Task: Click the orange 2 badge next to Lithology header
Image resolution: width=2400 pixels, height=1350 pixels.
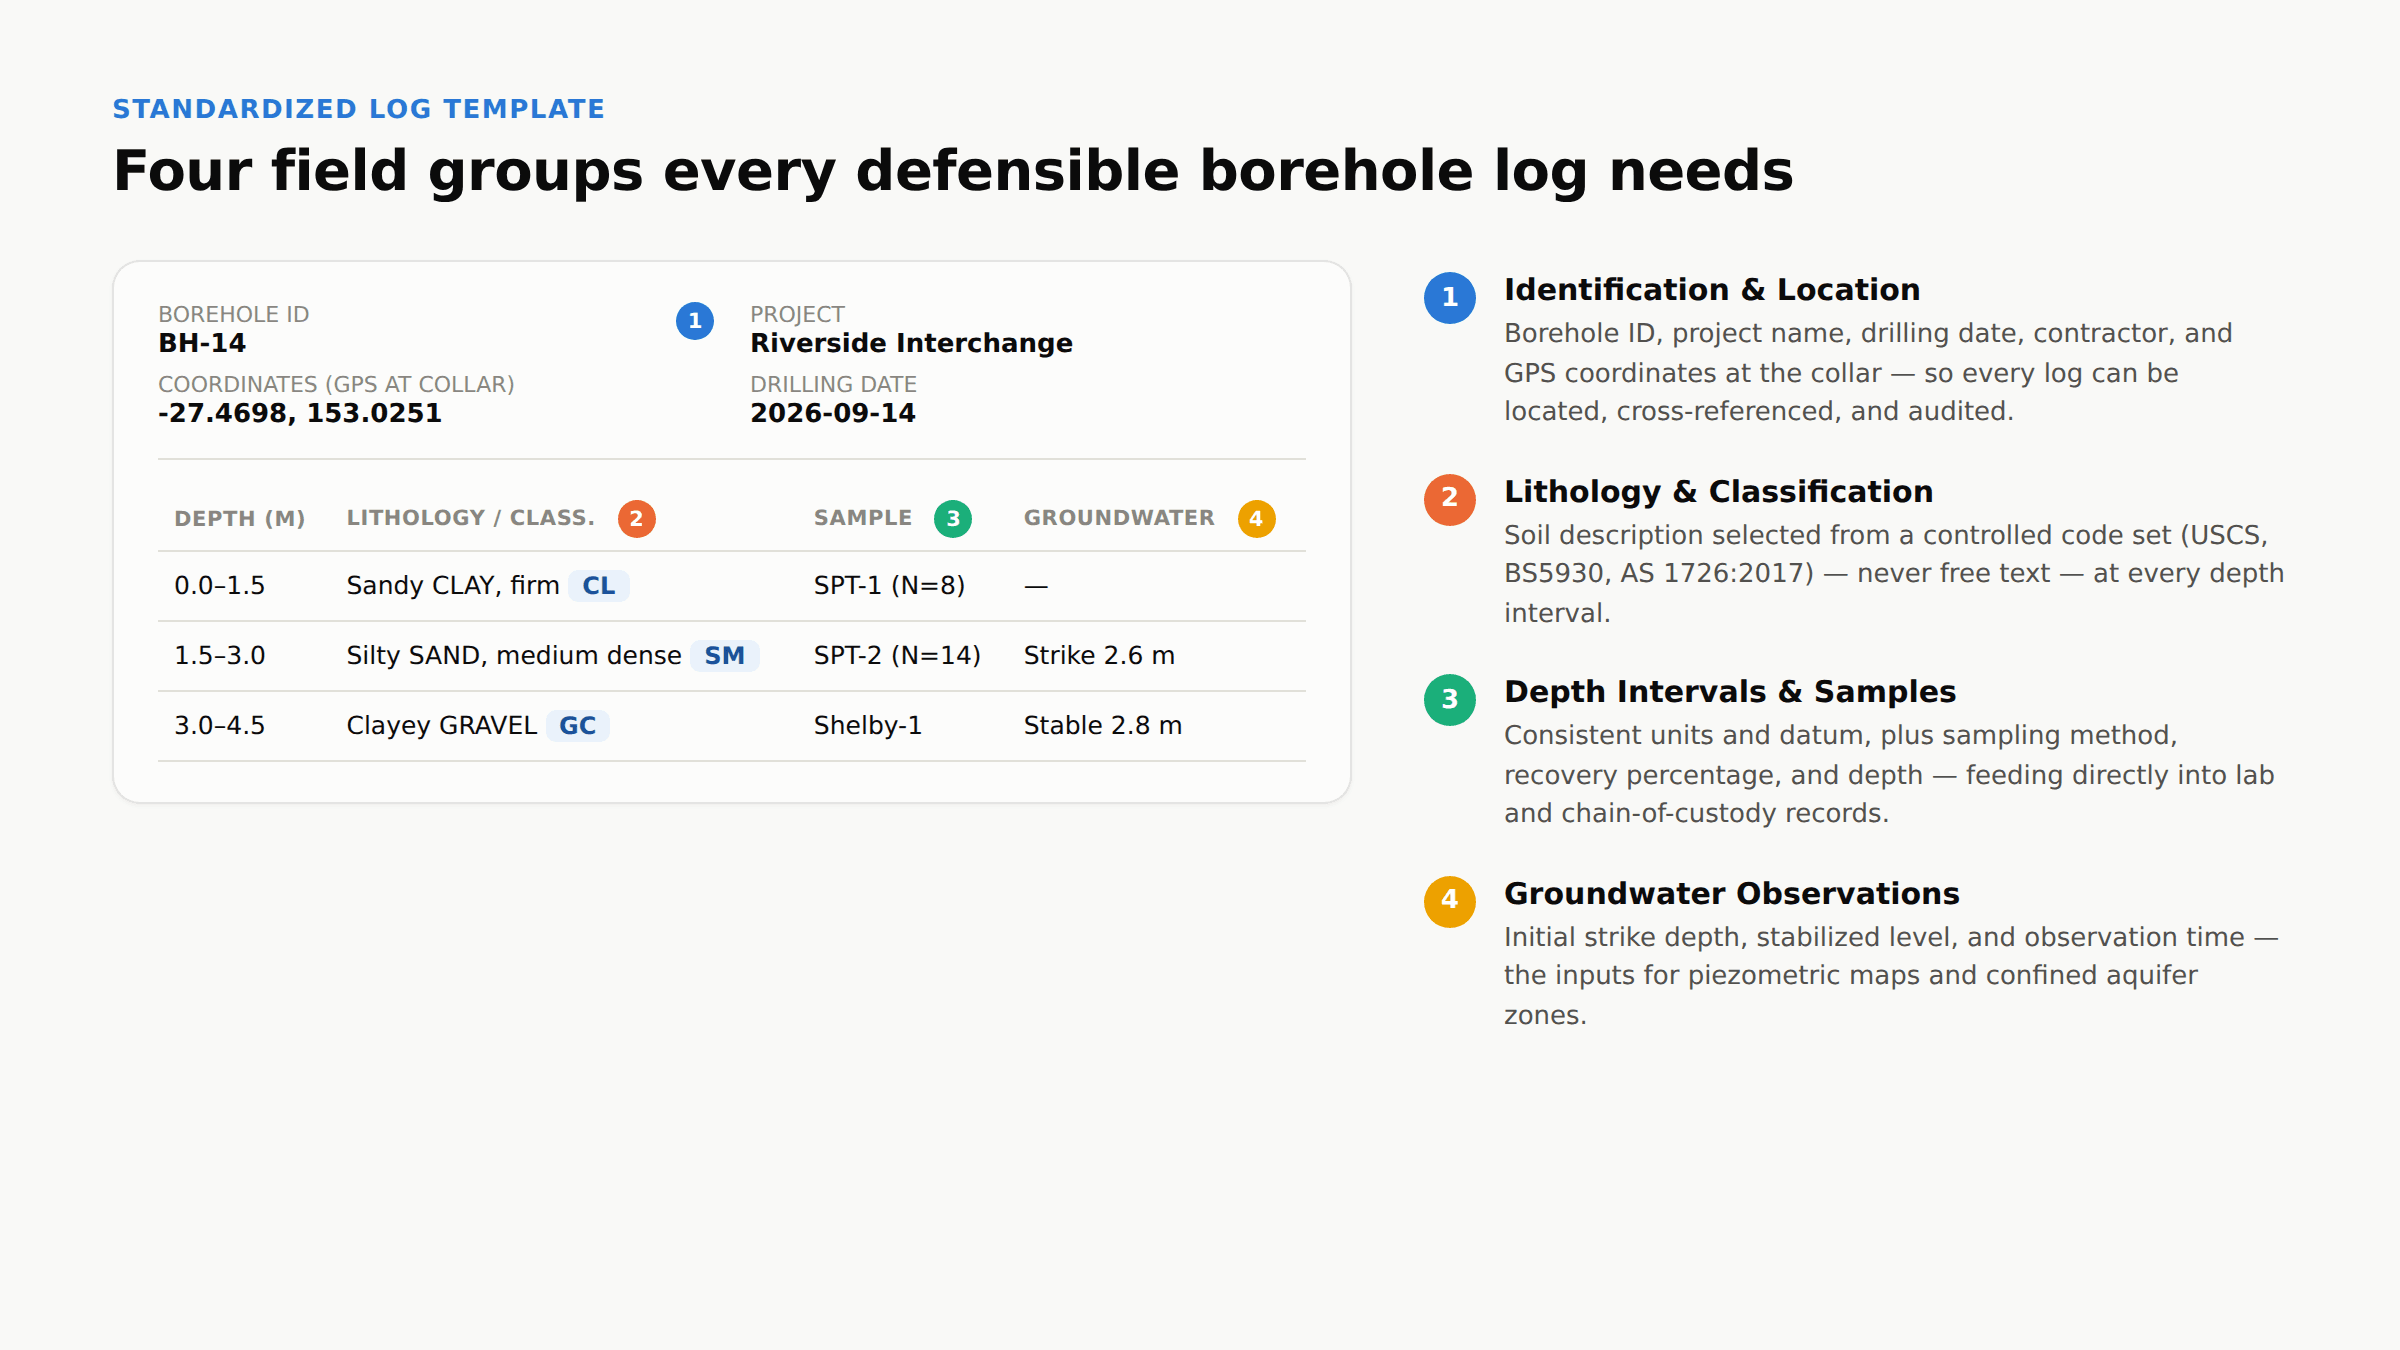Action: pos(637,519)
